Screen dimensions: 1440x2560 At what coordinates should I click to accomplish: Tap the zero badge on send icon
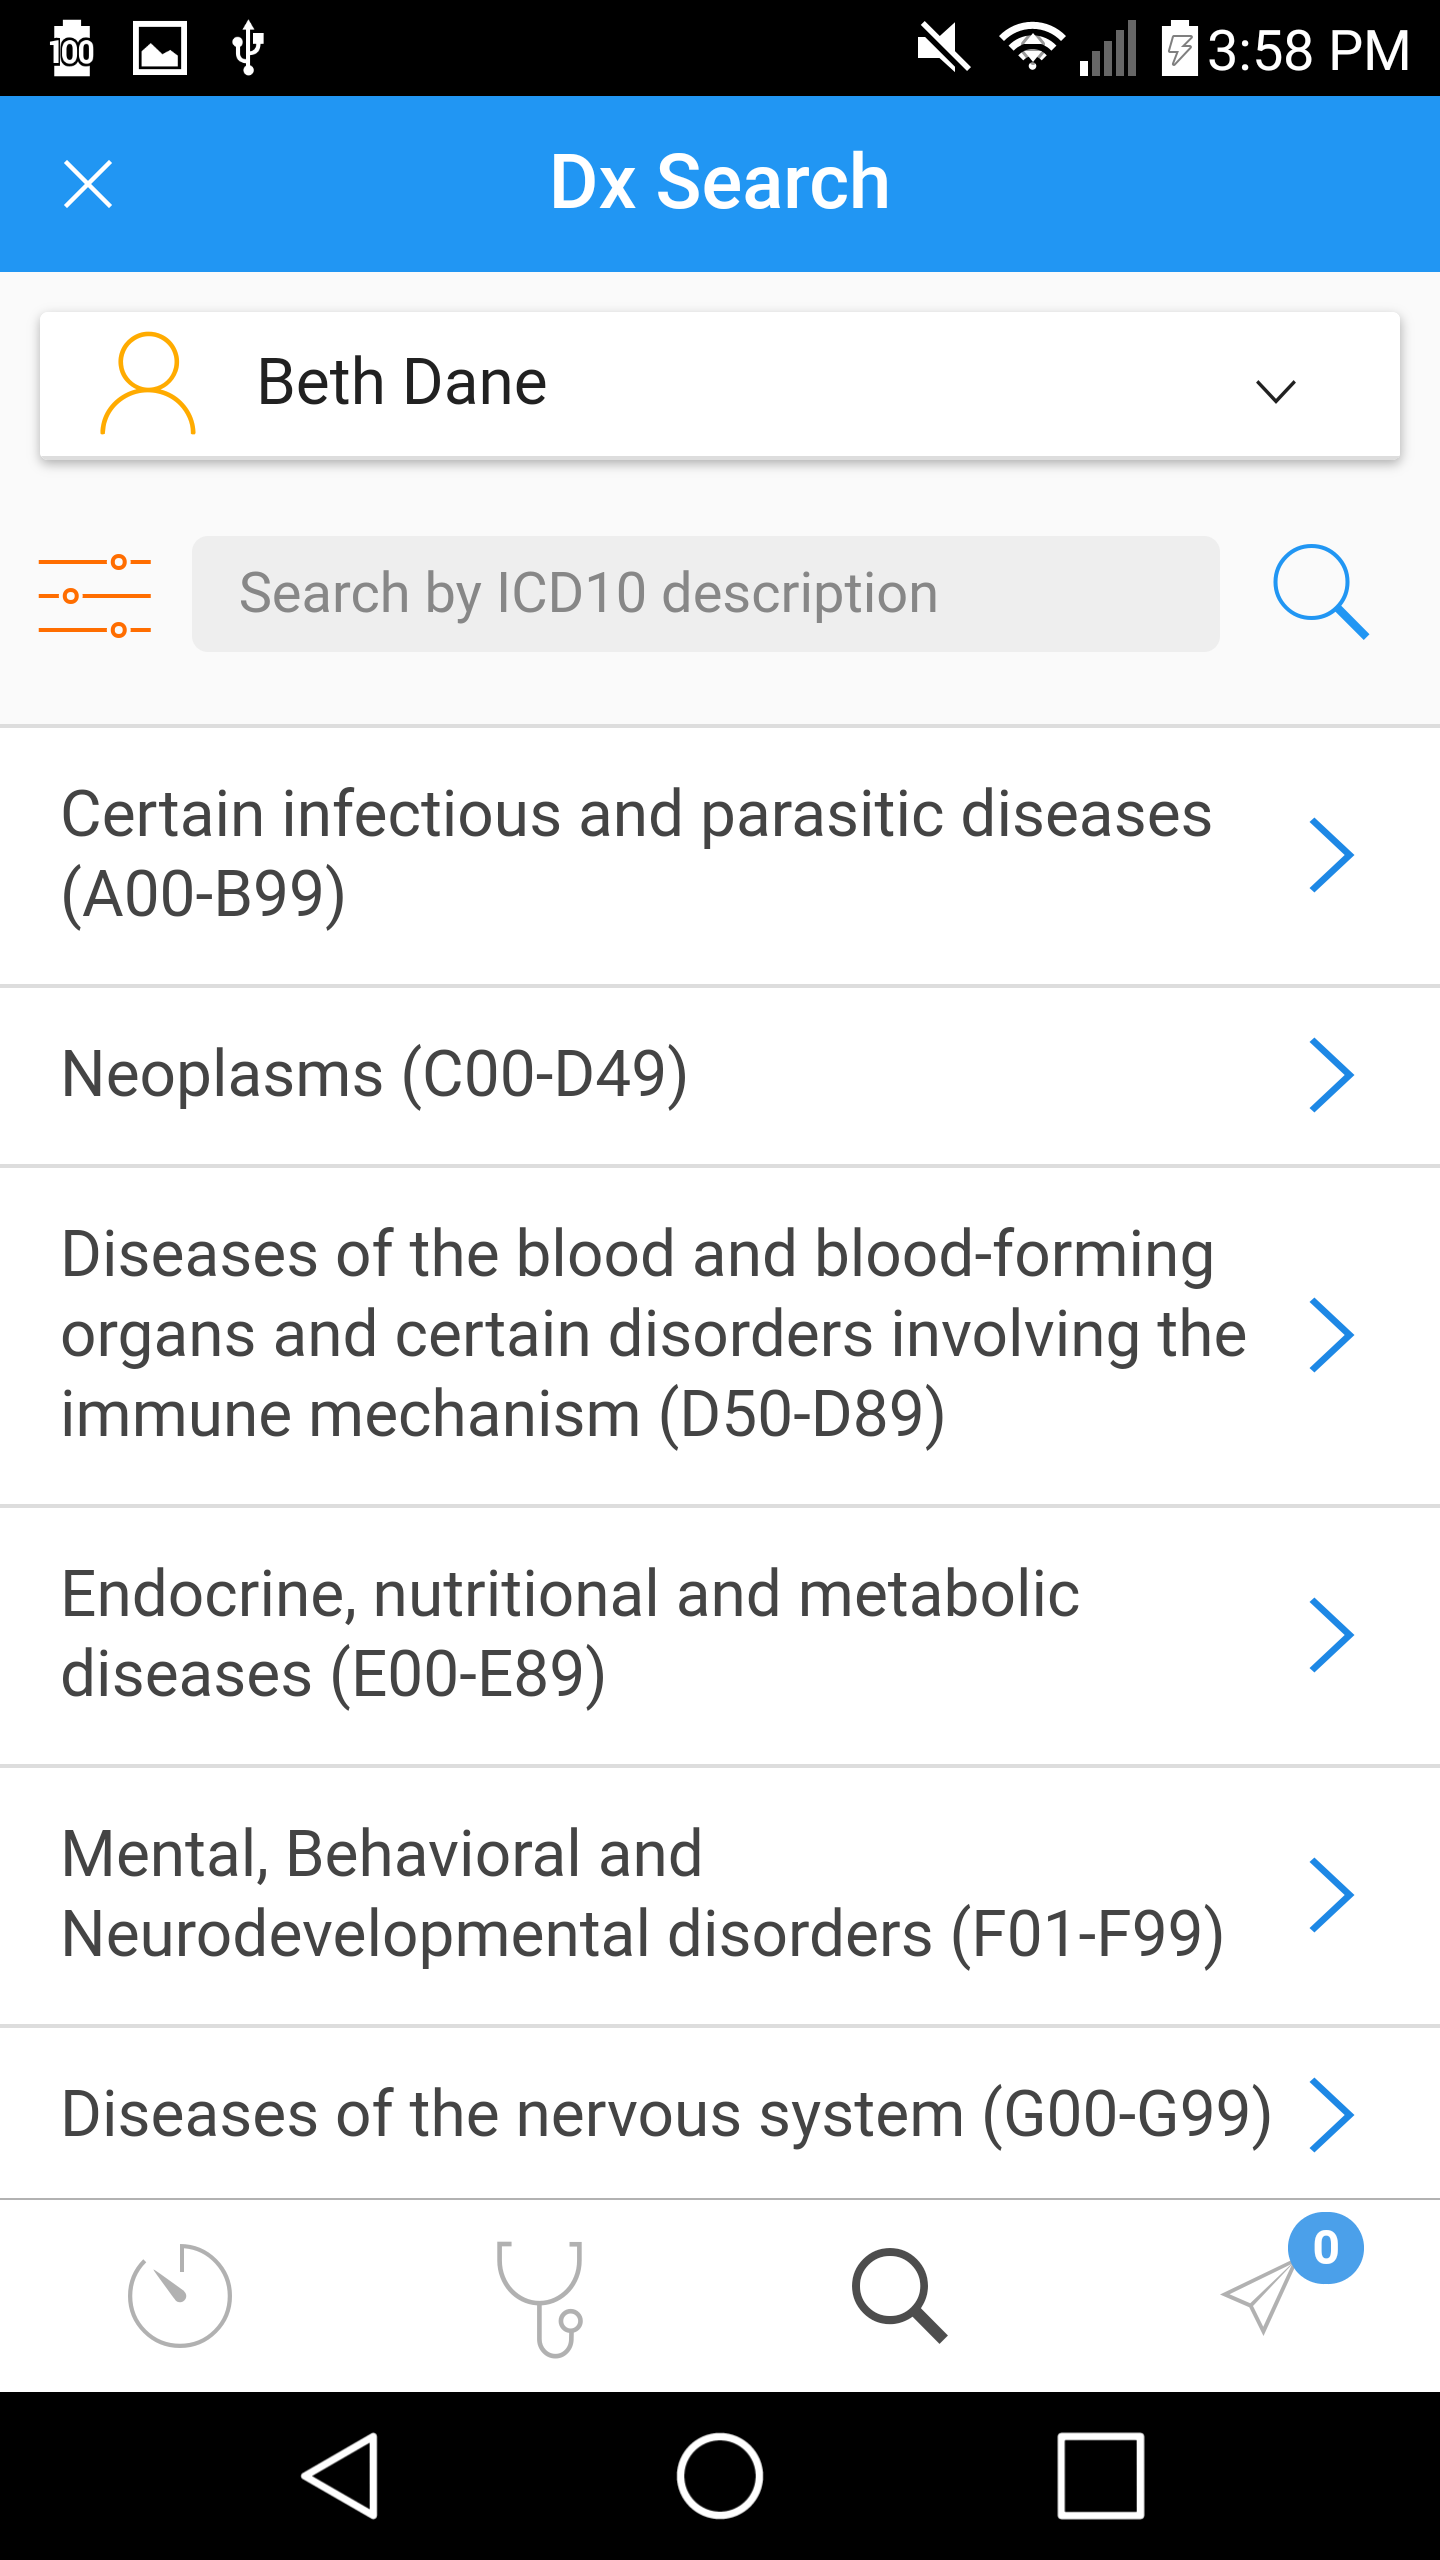click(x=1326, y=2248)
